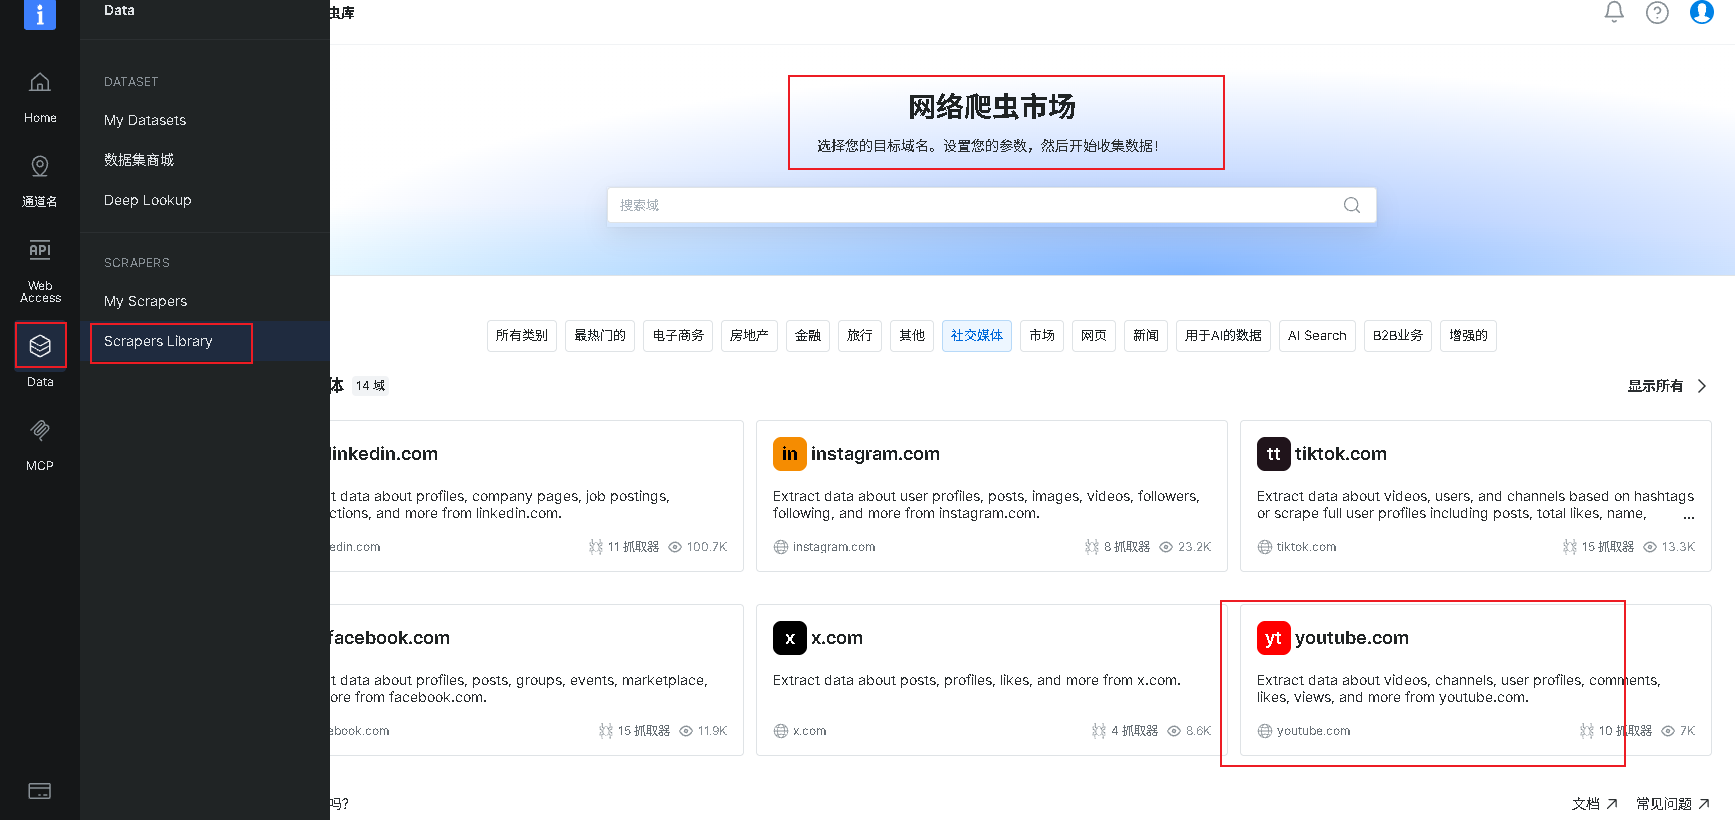The image size is (1735, 820).
Task: Click the views eye icon on linkedin.com card
Action: (x=675, y=547)
